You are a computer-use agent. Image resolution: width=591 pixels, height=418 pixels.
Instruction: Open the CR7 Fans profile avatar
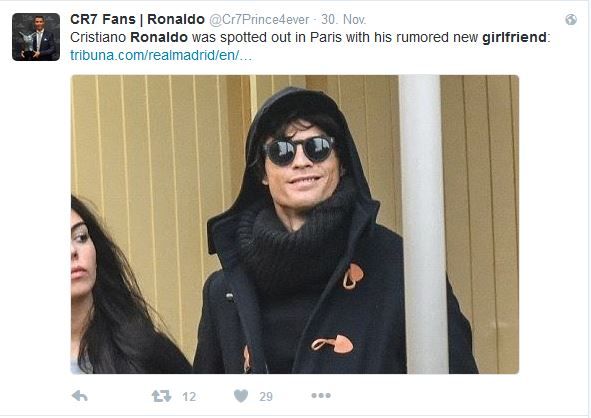point(36,37)
